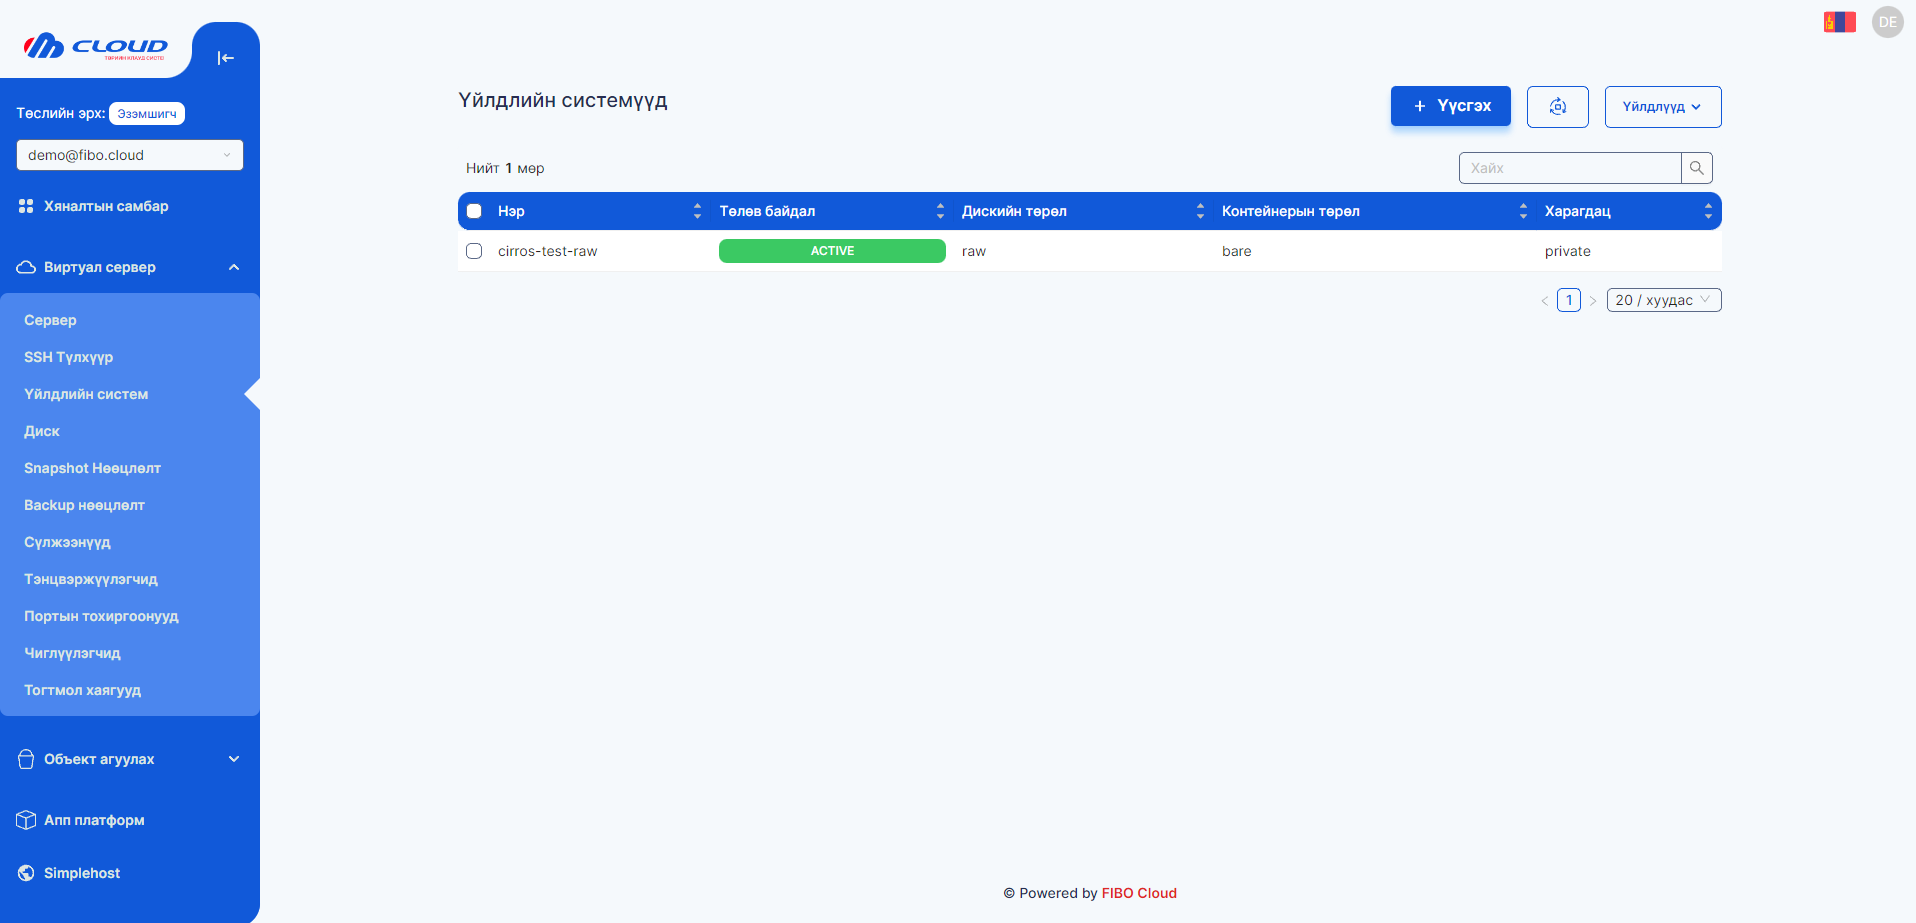Click the Үүсгэх create button

tap(1450, 106)
